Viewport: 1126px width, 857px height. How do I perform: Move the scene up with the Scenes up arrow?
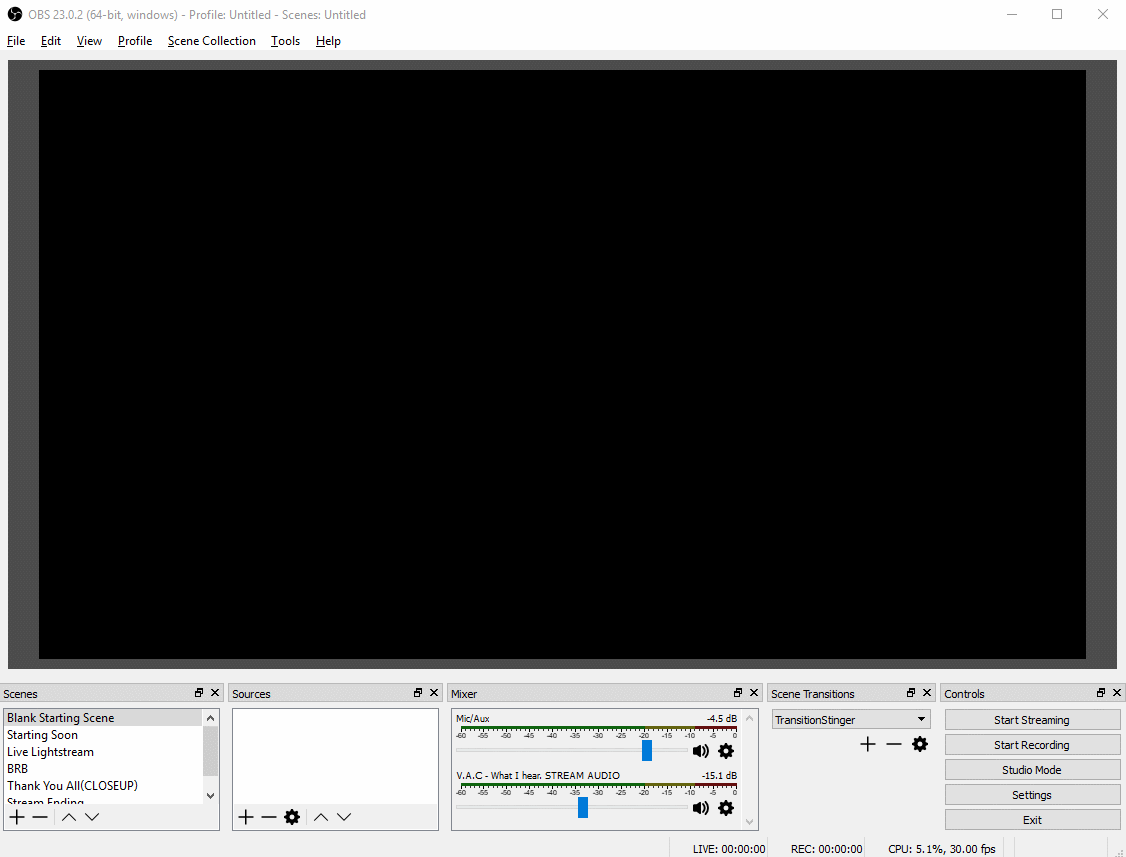[68, 817]
